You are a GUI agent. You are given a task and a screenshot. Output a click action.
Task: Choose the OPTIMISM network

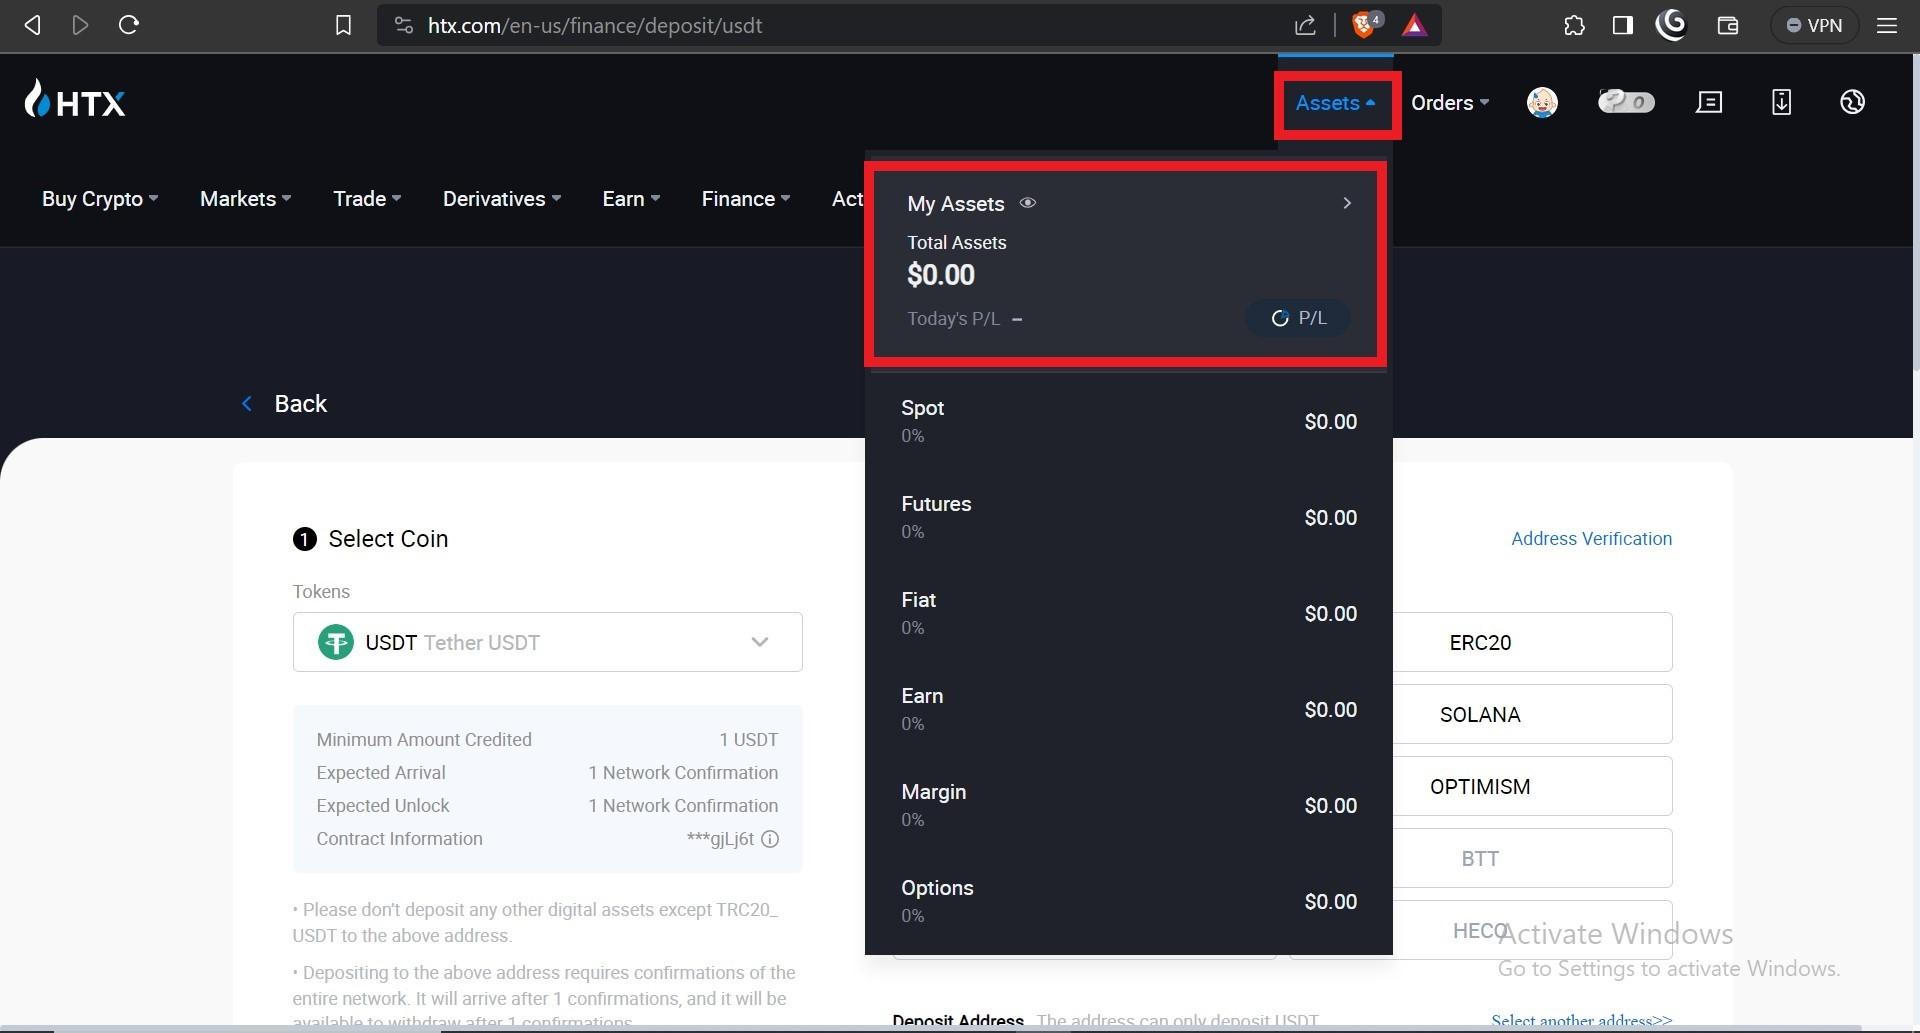coord(1481,786)
